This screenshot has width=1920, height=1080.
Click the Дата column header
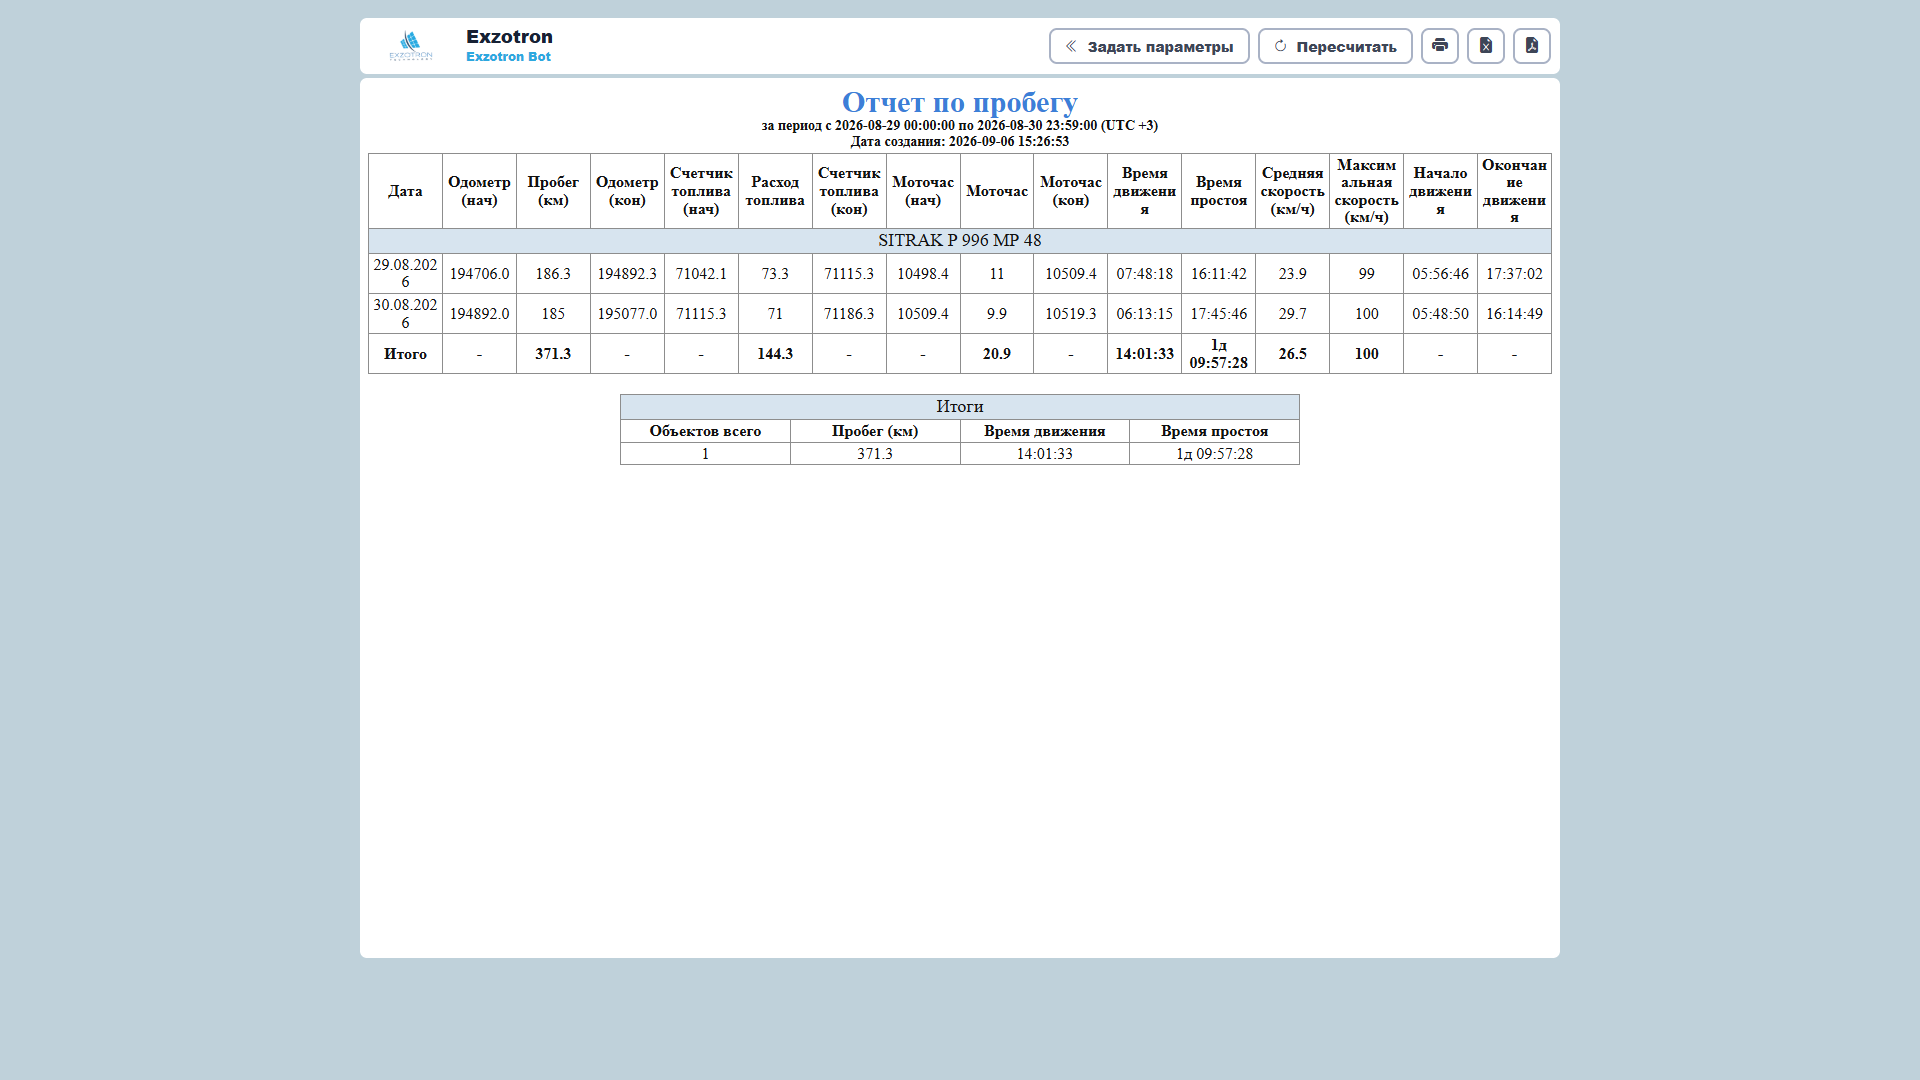(x=405, y=191)
